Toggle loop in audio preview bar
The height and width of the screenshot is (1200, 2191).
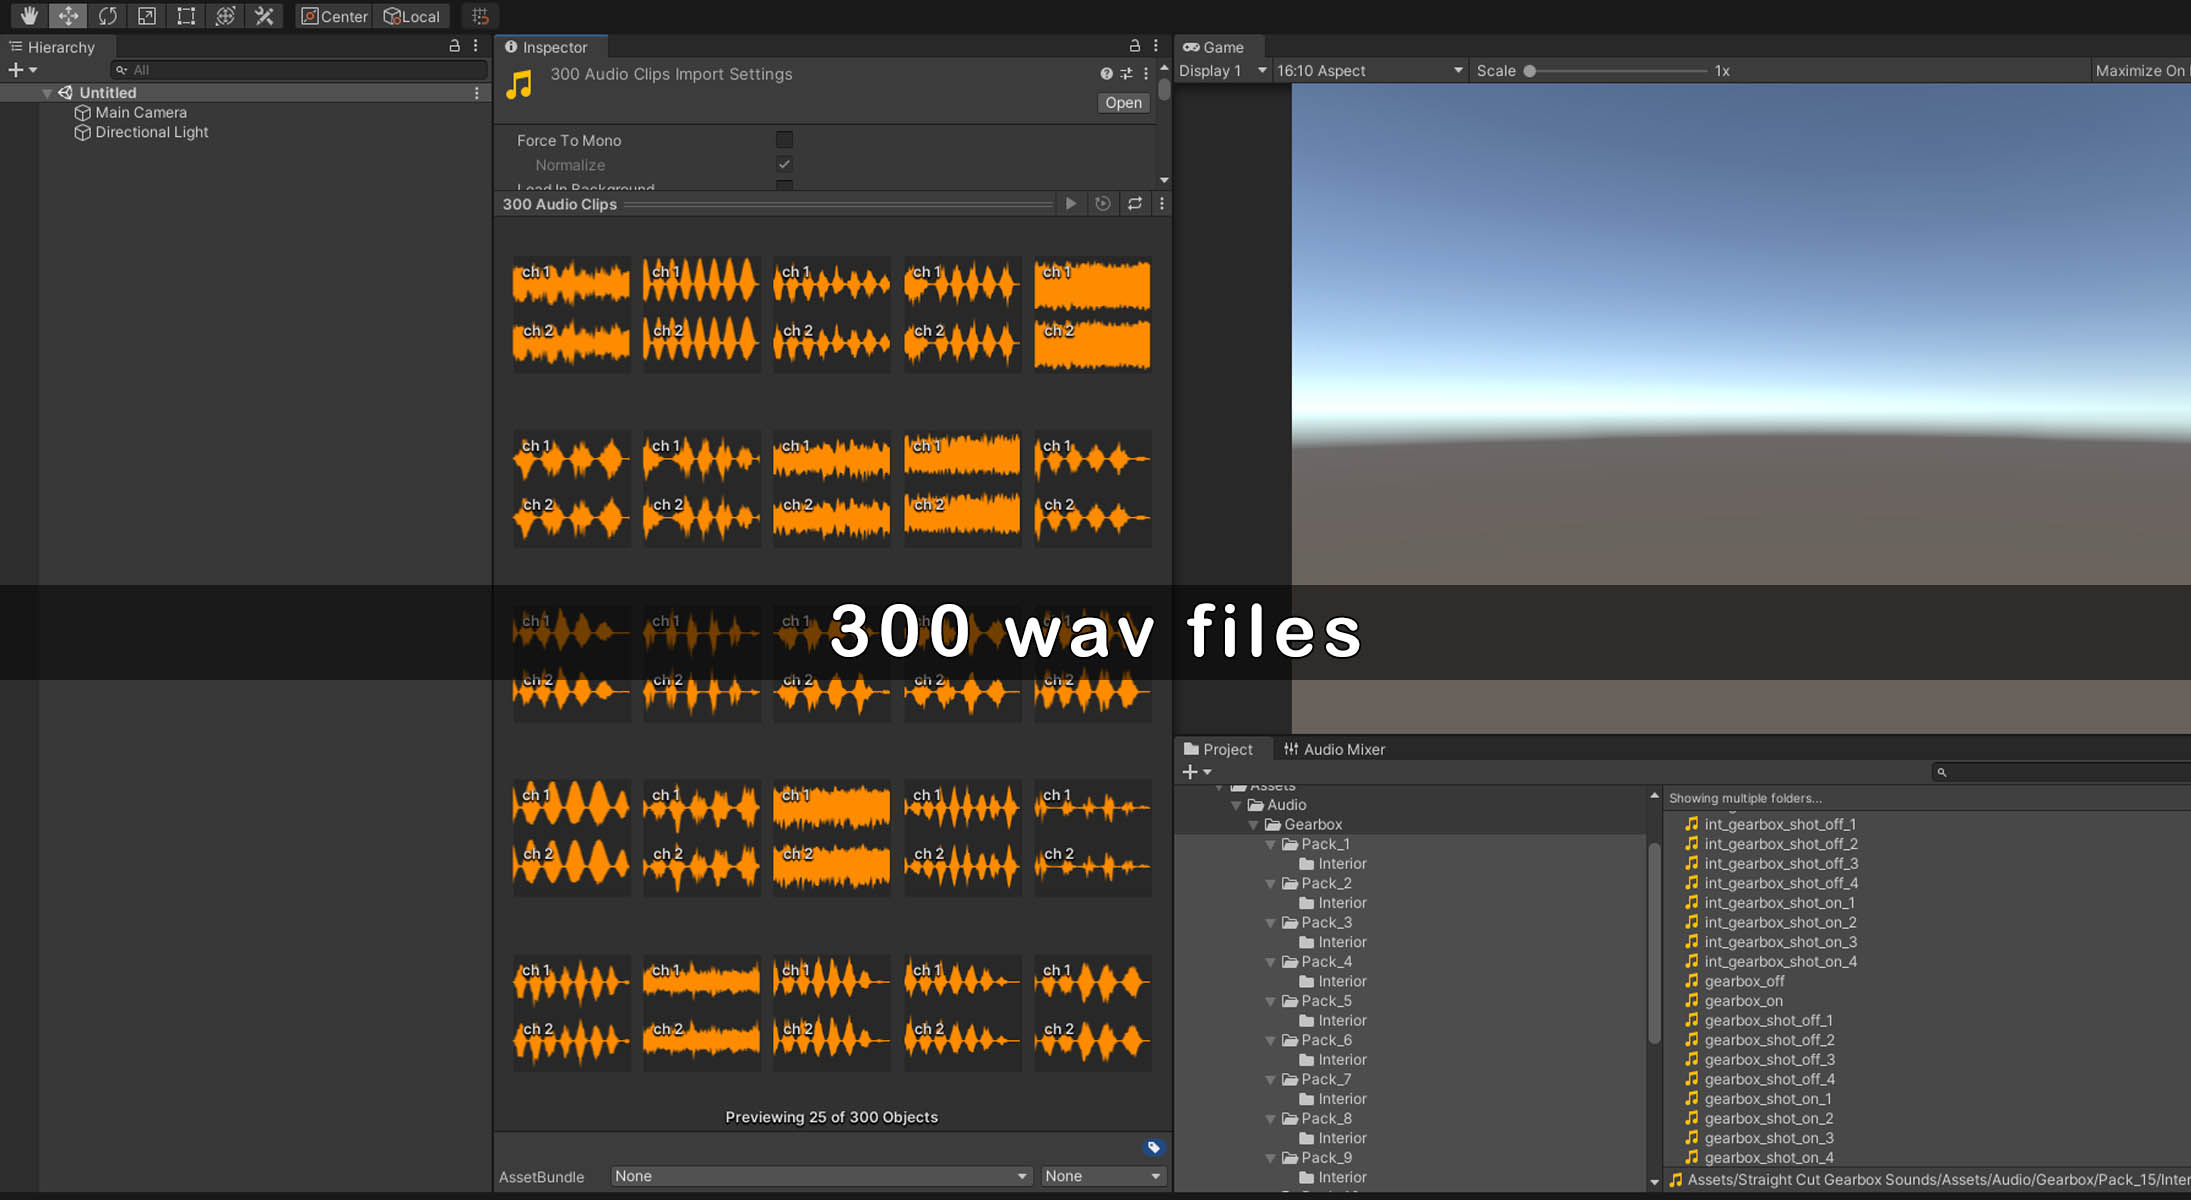(x=1135, y=204)
